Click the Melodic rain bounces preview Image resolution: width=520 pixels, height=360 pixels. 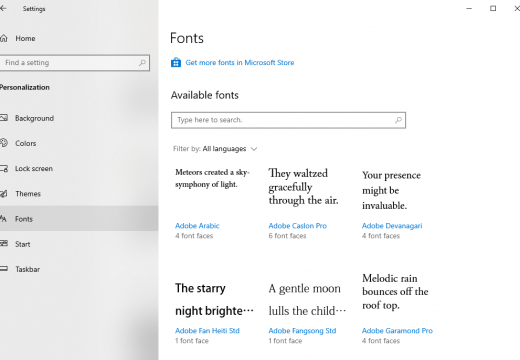(395, 292)
